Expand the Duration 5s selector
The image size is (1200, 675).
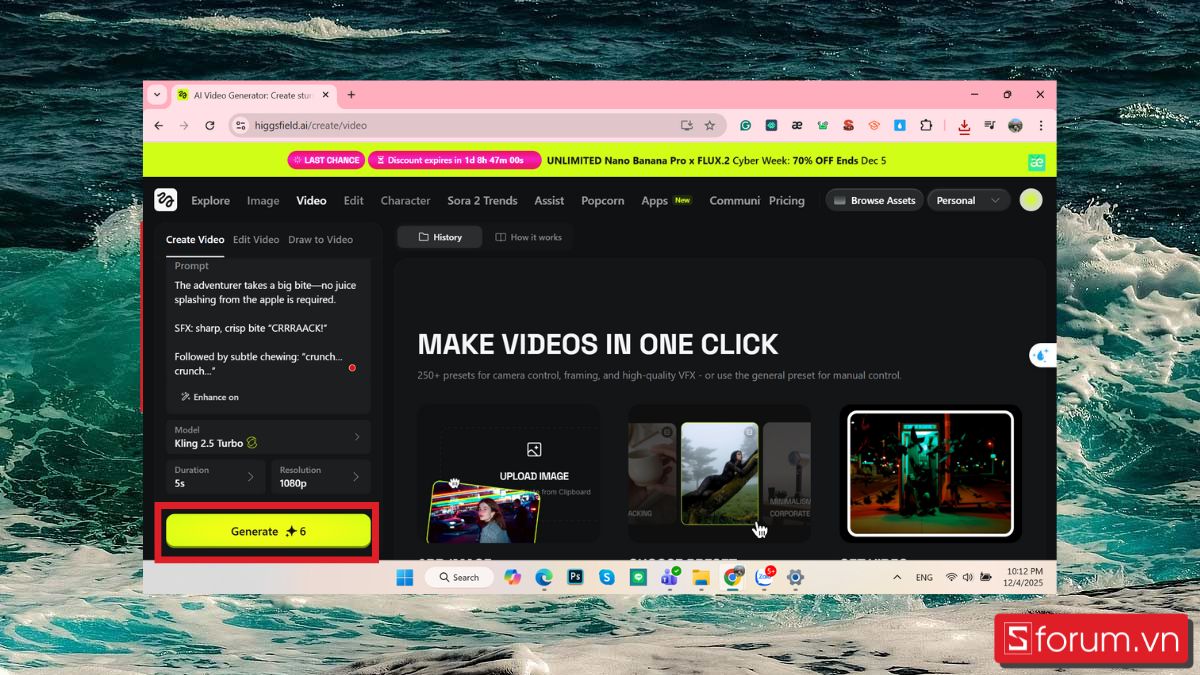pos(216,477)
